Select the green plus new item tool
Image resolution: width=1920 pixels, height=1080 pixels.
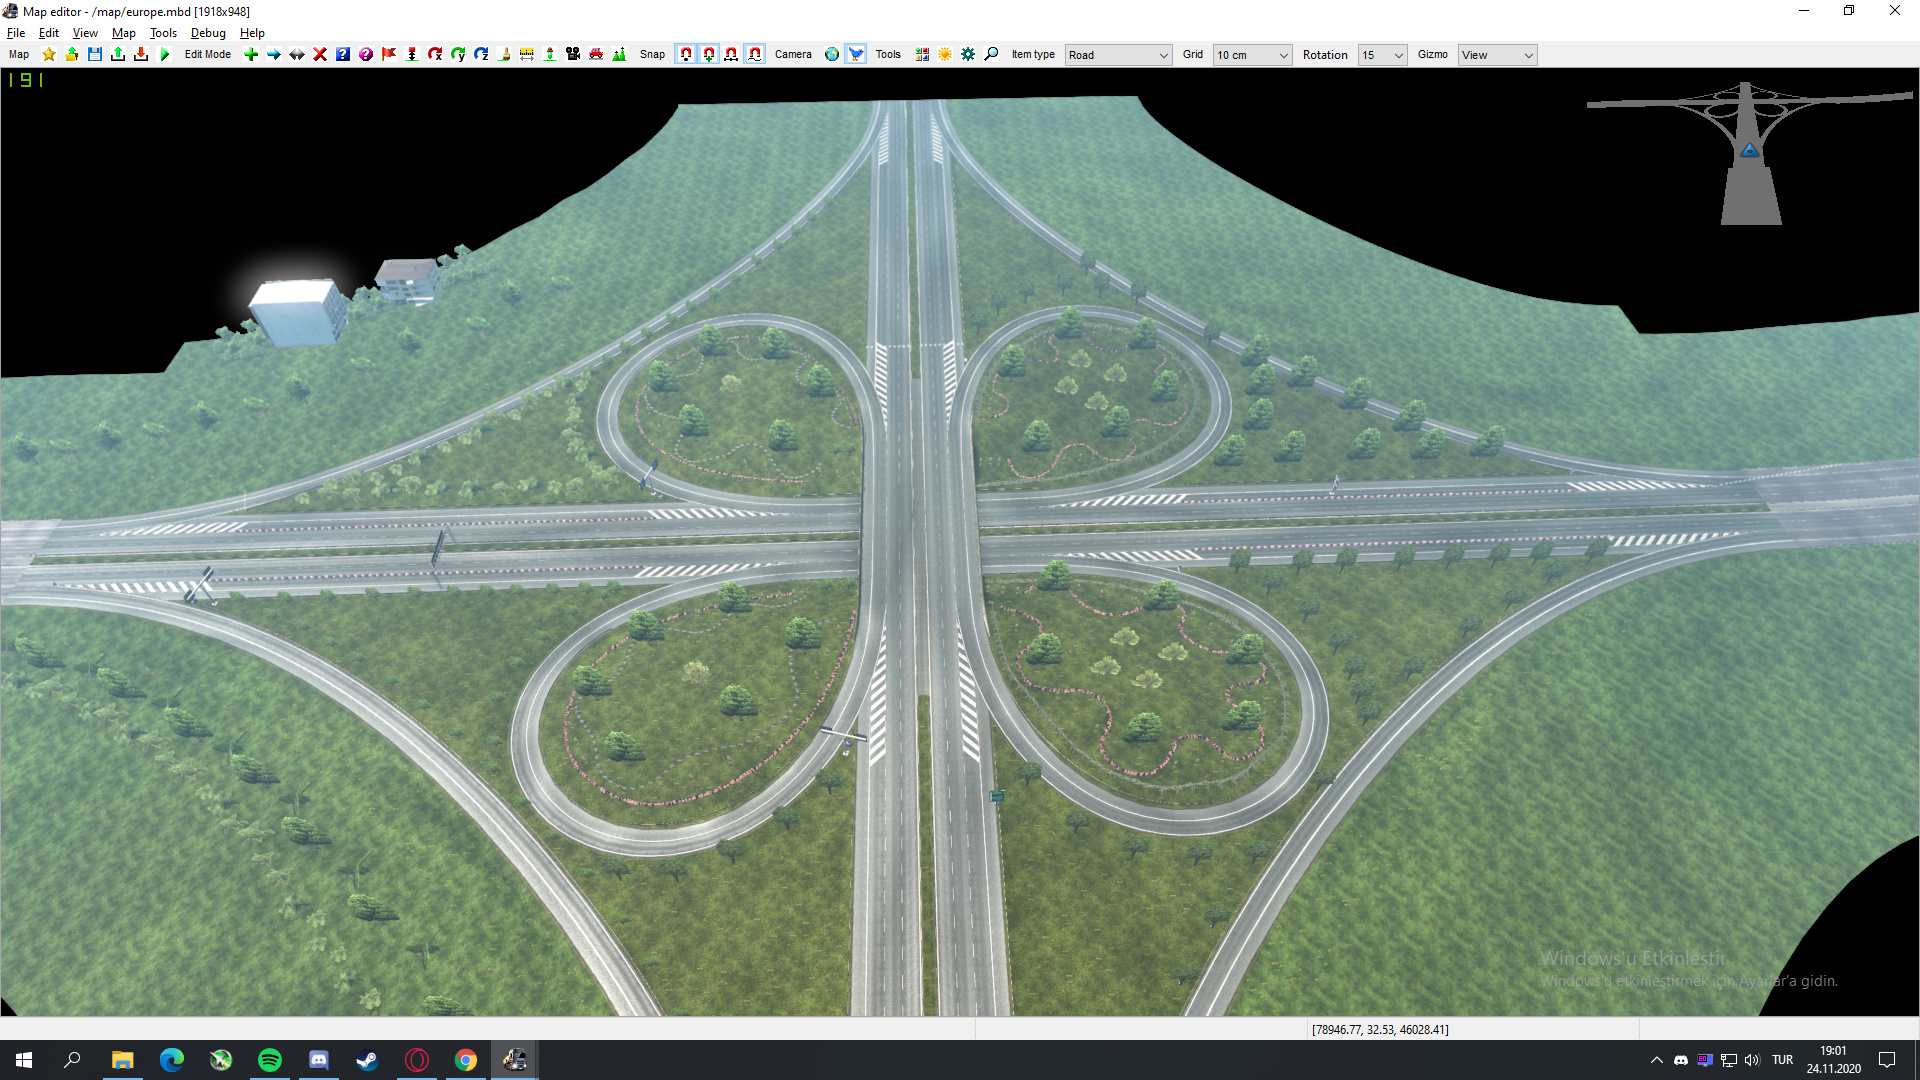[251, 55]
